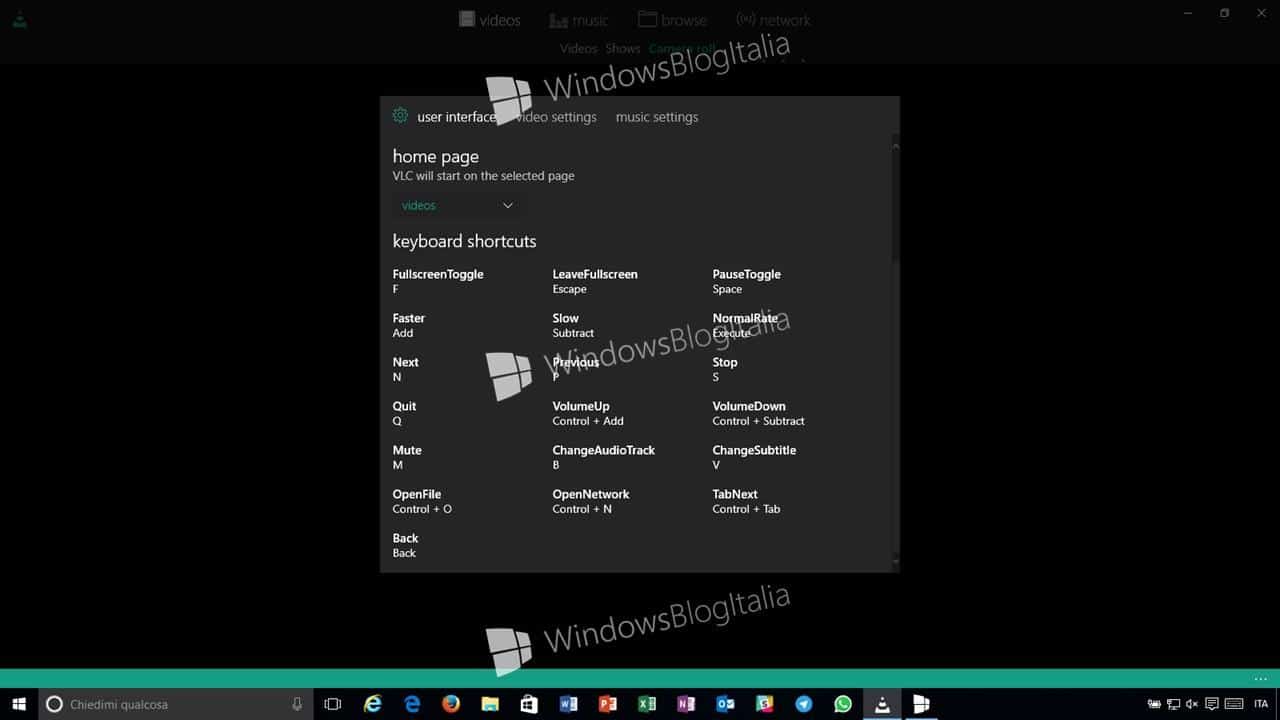Click the ITA language indicator
This screenshot has width=1280, height=720.
1261,704
